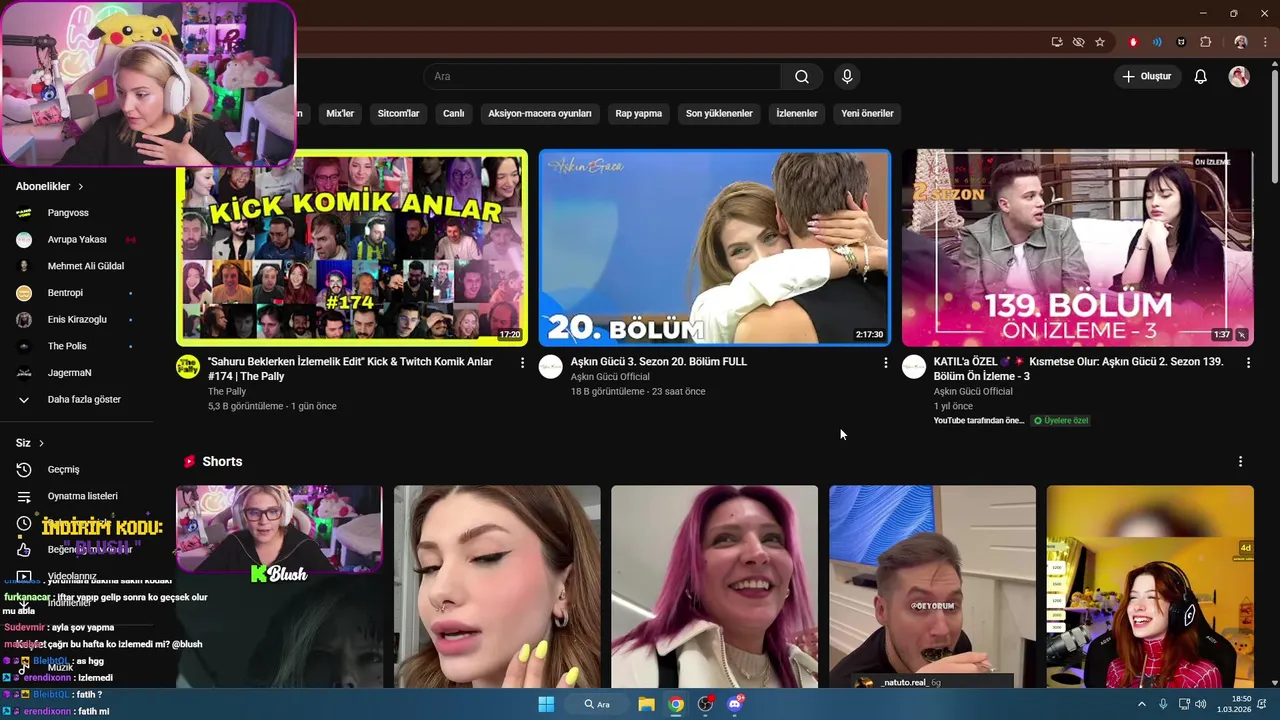The height and width of the screenshot is (720, 1280).
Task: Select the Mix'ler filter chip
Action: coord(340,113)
